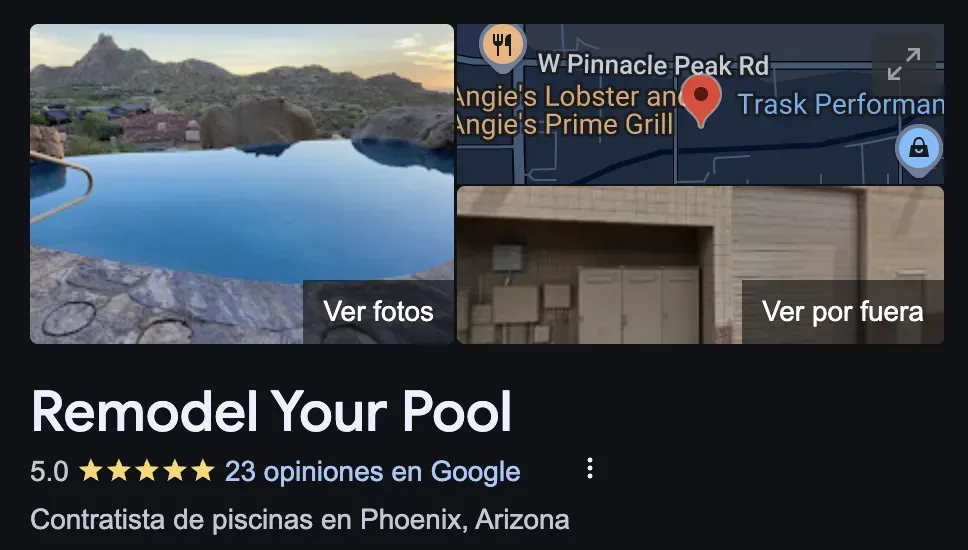Viewport: 968px width, 550px height.
Task: Click the Remodel Your Pool business title
Action: (272, 412)
